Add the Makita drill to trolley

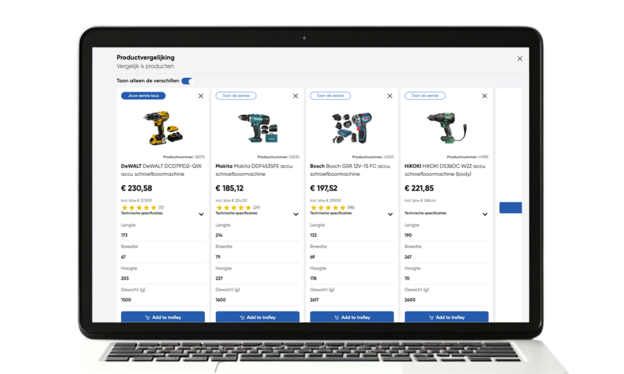pyautogui.click(x=257, y=317)
